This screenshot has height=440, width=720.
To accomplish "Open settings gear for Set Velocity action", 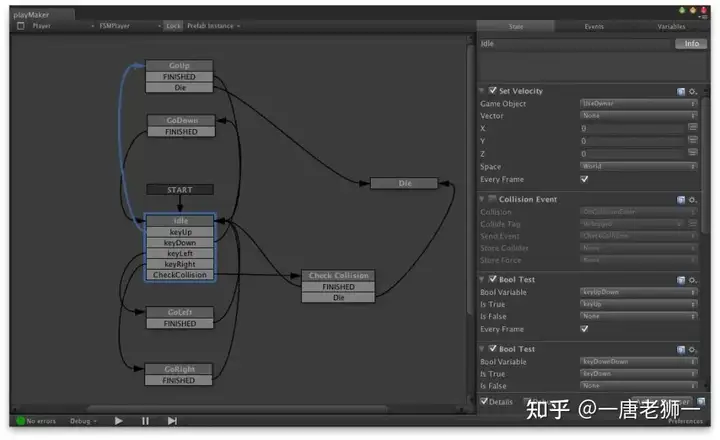I will coord(692,91).
